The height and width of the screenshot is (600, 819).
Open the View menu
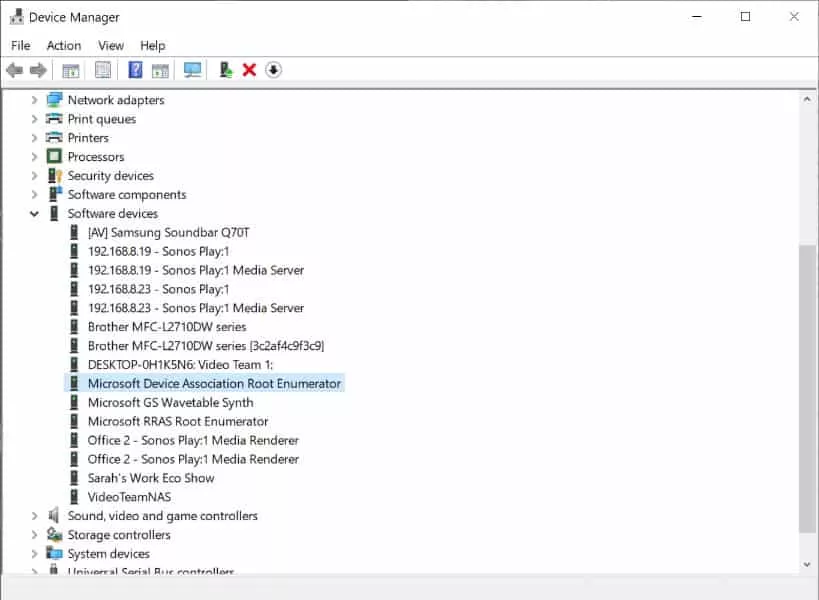[111, 45]
